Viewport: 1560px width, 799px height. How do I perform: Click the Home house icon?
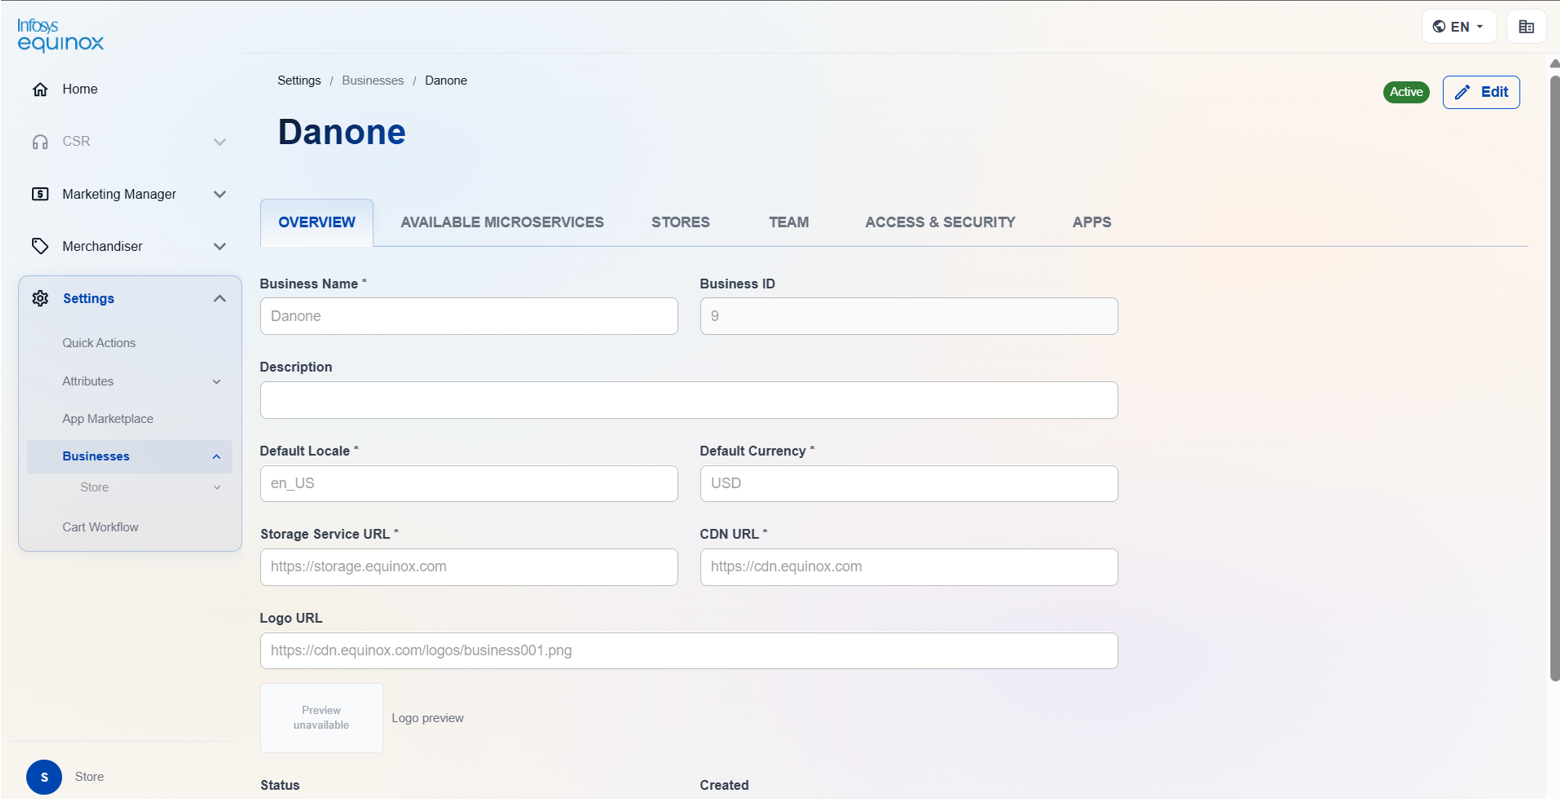[x=40, y=89]
